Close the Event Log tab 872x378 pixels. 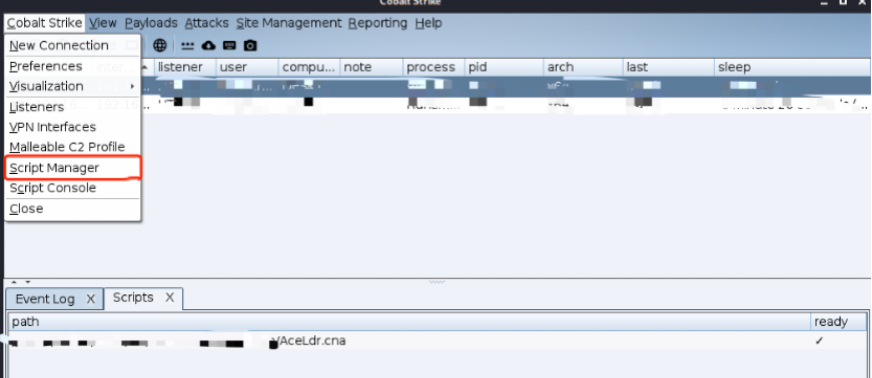[x=91, y=299]
